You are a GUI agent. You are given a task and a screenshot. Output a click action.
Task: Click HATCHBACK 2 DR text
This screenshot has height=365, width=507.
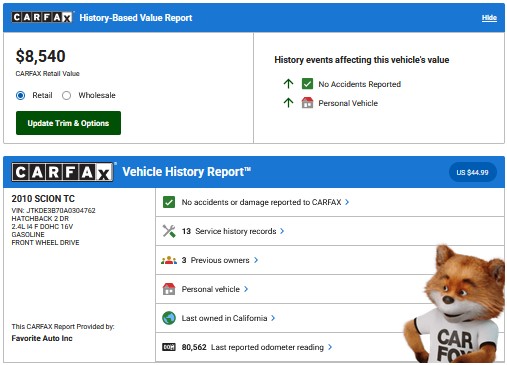[40, 219]
